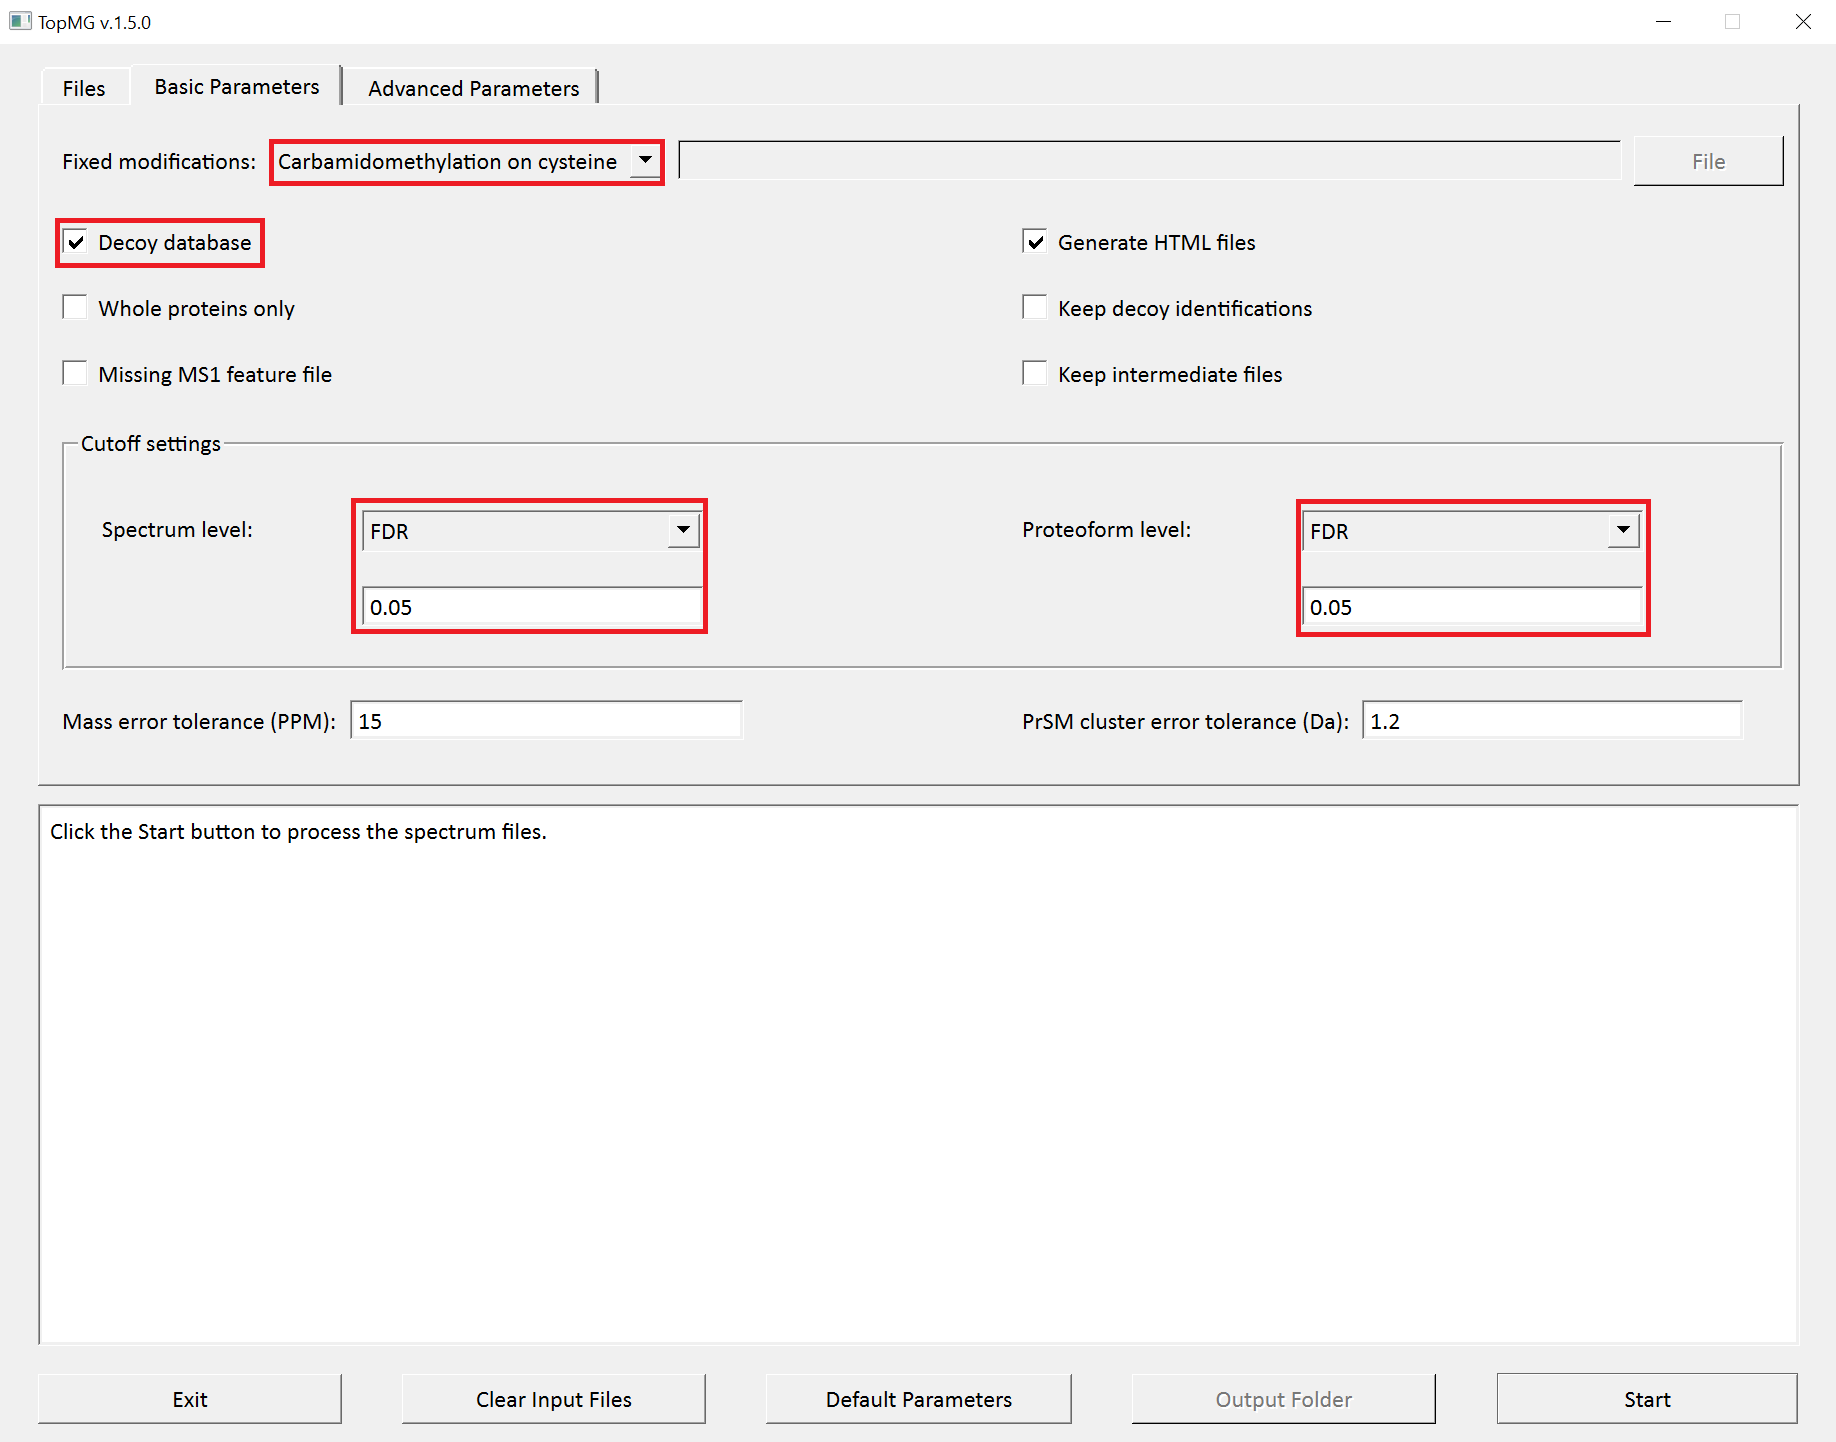Open the Output Folder

(x=1284, y=1399)
